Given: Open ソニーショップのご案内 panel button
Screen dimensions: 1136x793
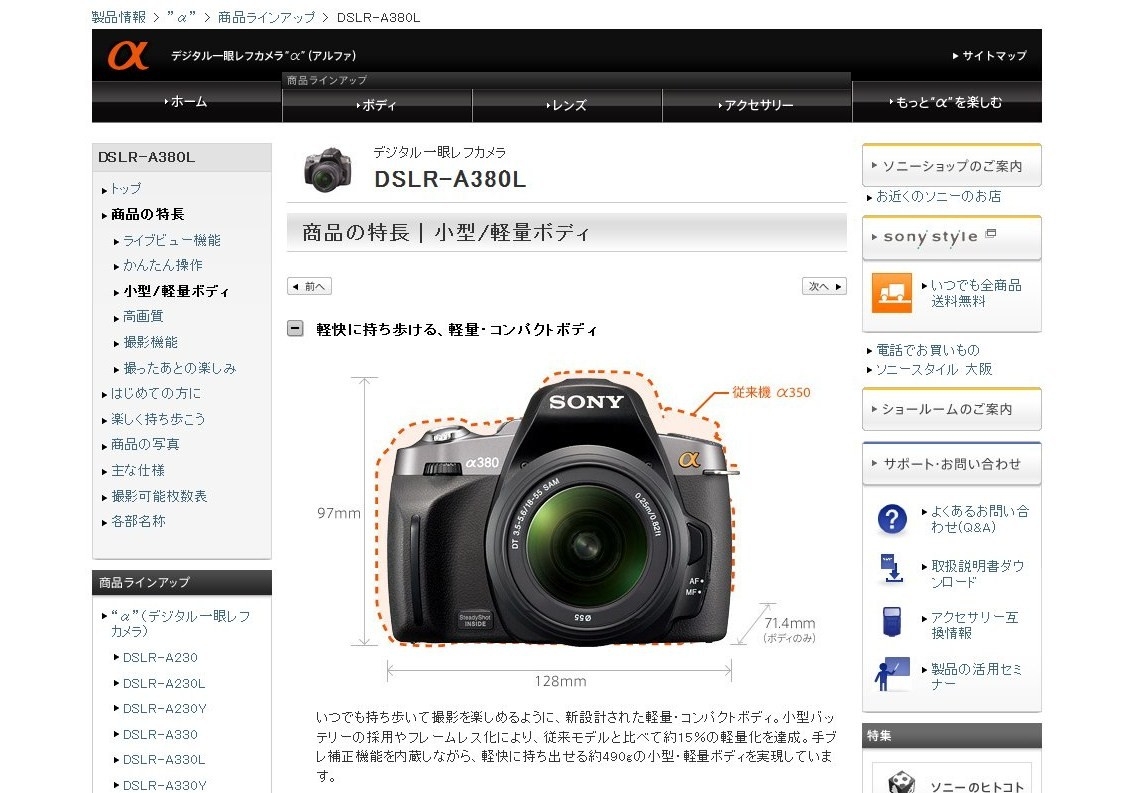Looking at the screenshot, I should [x=951, y=166].
